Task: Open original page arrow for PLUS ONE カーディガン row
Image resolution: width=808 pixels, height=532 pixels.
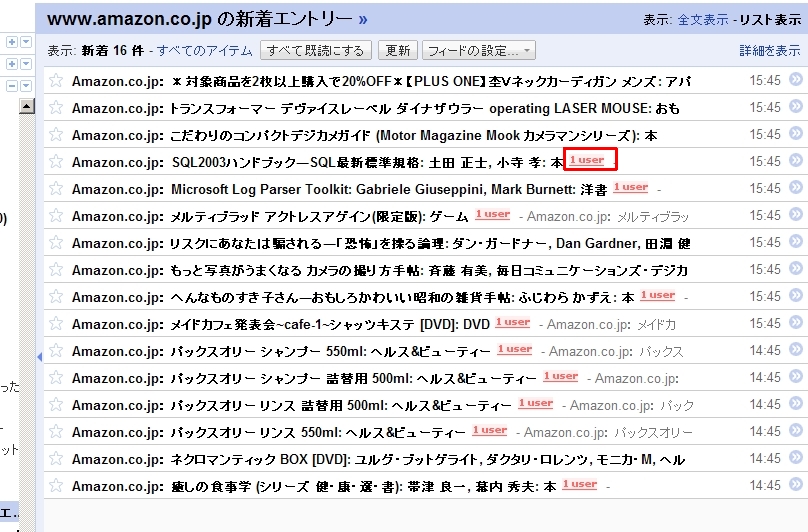Action: pyautogui.click(x=796, y=79)
